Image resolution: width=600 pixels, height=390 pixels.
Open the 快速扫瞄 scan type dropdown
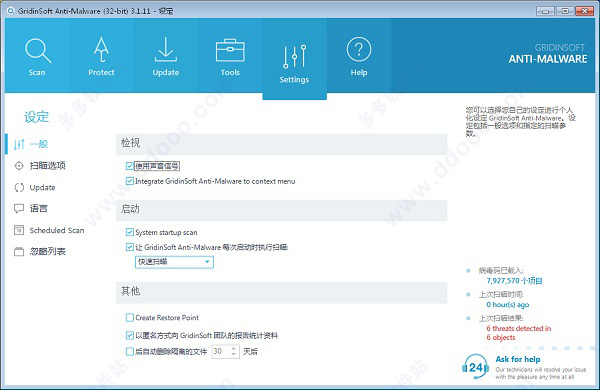pyautogui.click(x=174, y=262)
